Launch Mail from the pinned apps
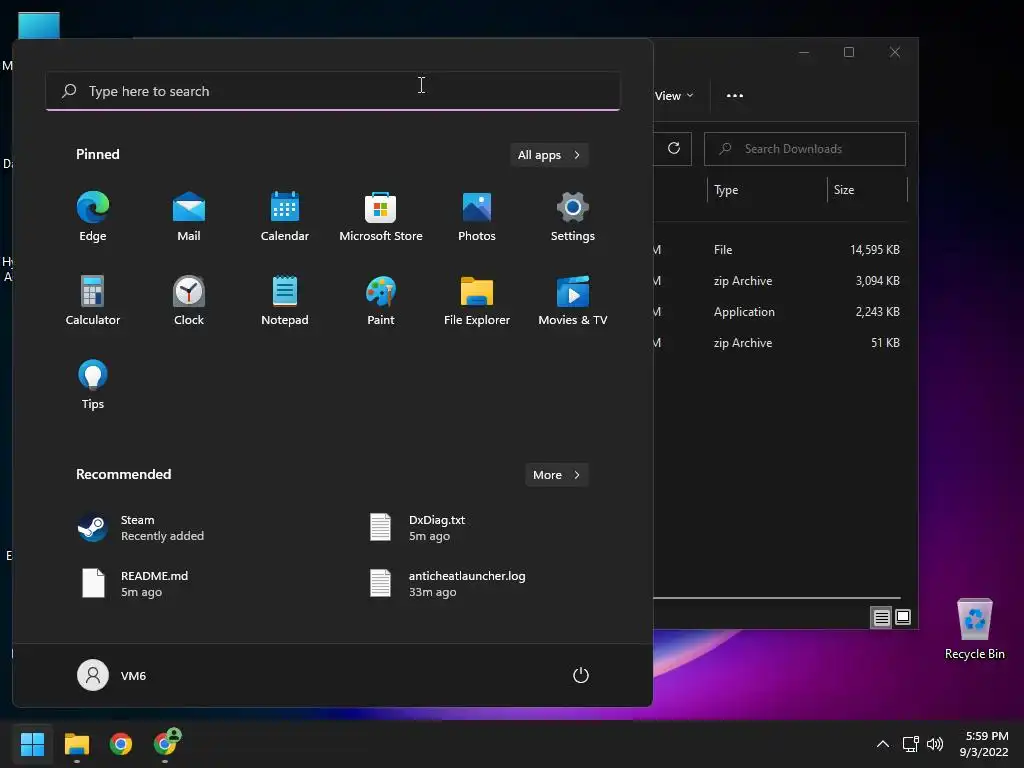The width and height of the screenshot is (1024, 768). [x=189, y=217]
